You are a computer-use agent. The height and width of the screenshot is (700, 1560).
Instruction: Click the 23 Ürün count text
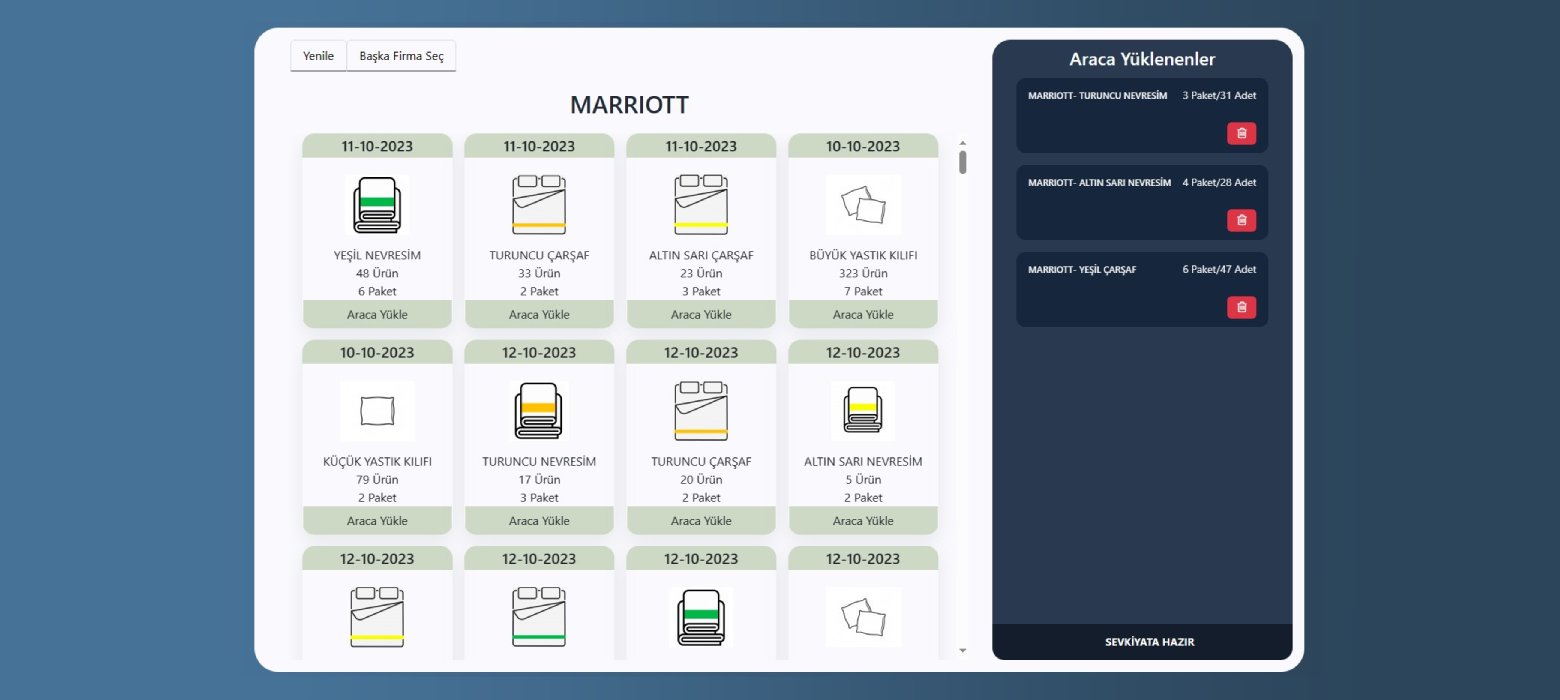coord(701,273)
